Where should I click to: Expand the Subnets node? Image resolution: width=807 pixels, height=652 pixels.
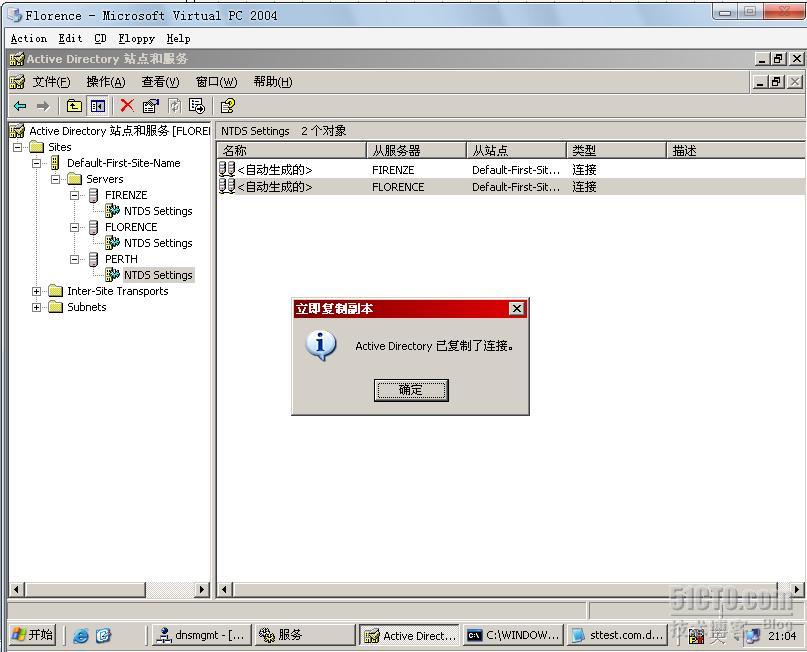tap(37, 307)
